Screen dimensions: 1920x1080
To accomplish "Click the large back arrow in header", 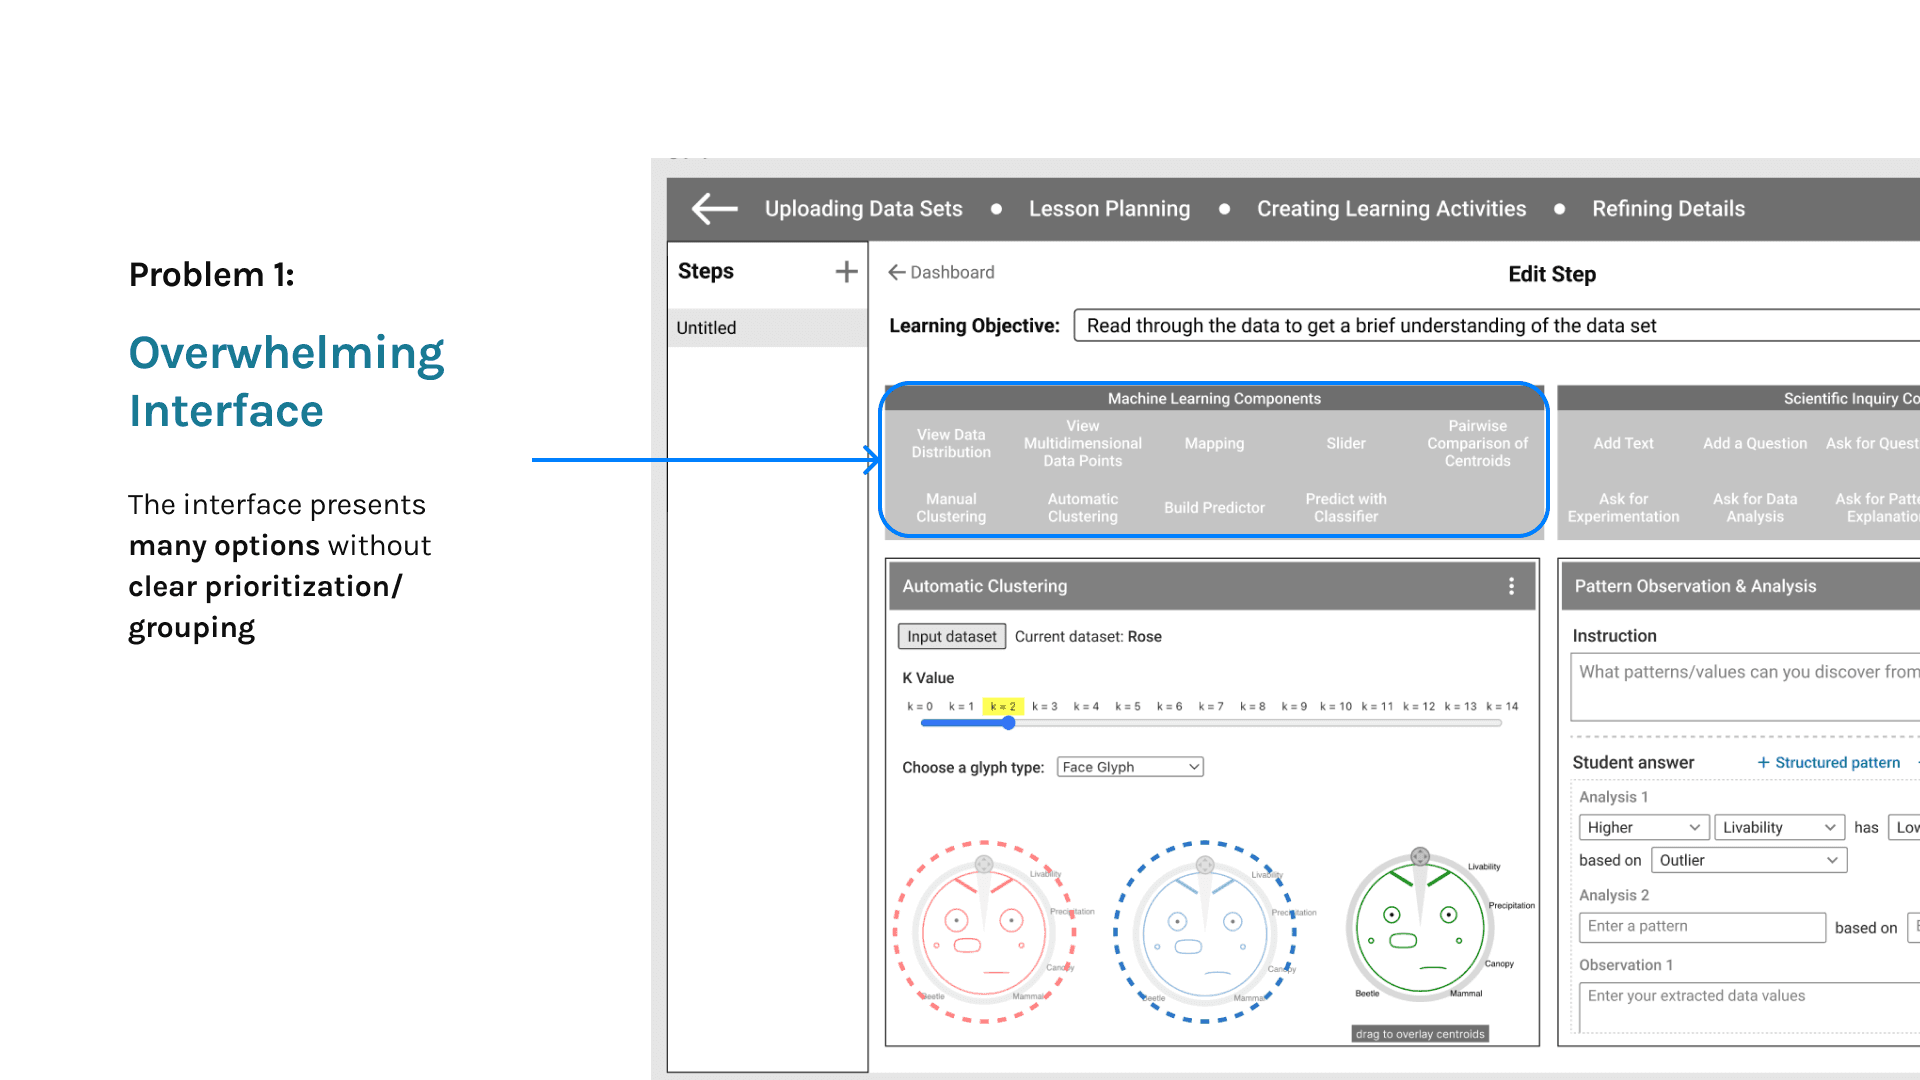I will pyautogui.click(x=714, y=209).
